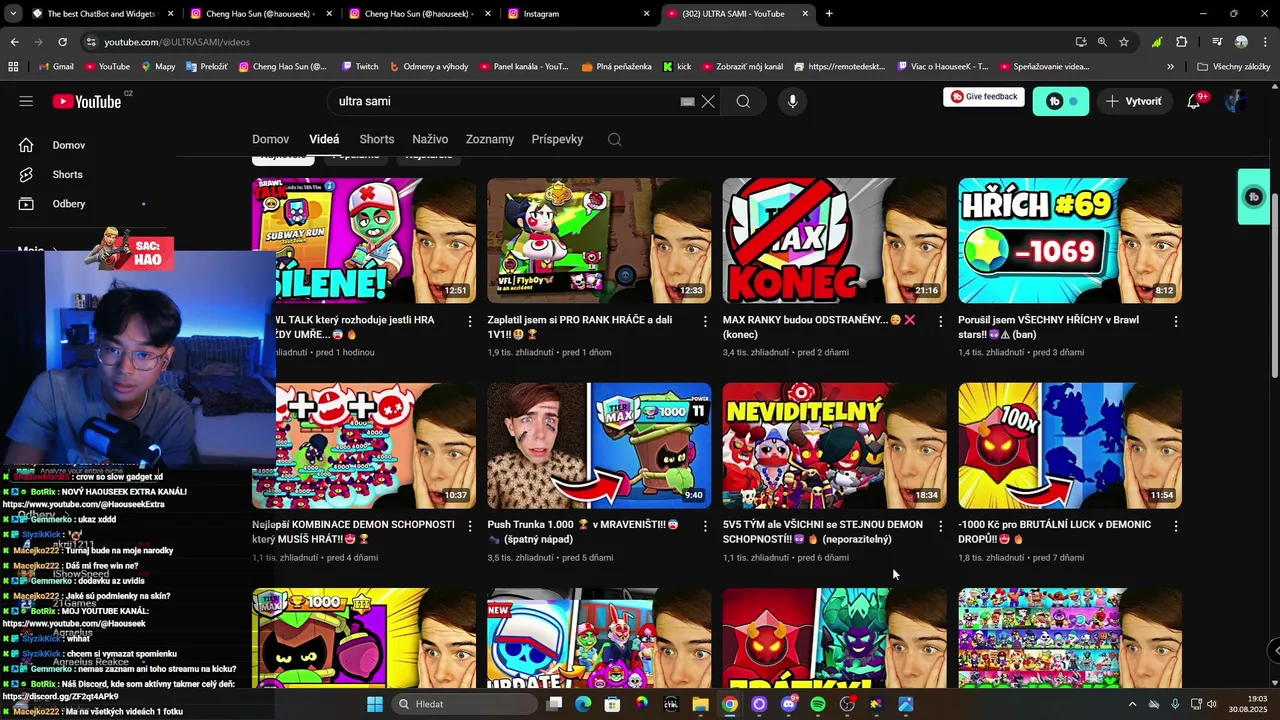The height and width of the screenshot is (720, 1280).
Task: Open three-dot options for the BRAWL TALK video
Action: tap(470, 321)
